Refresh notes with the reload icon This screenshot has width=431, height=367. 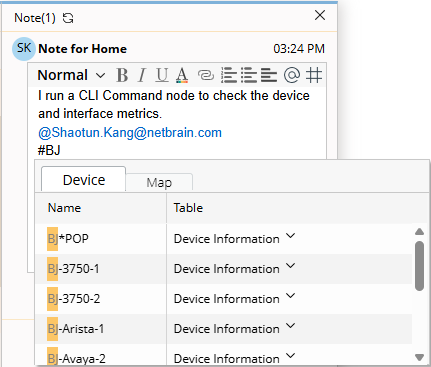coord(68,18)
